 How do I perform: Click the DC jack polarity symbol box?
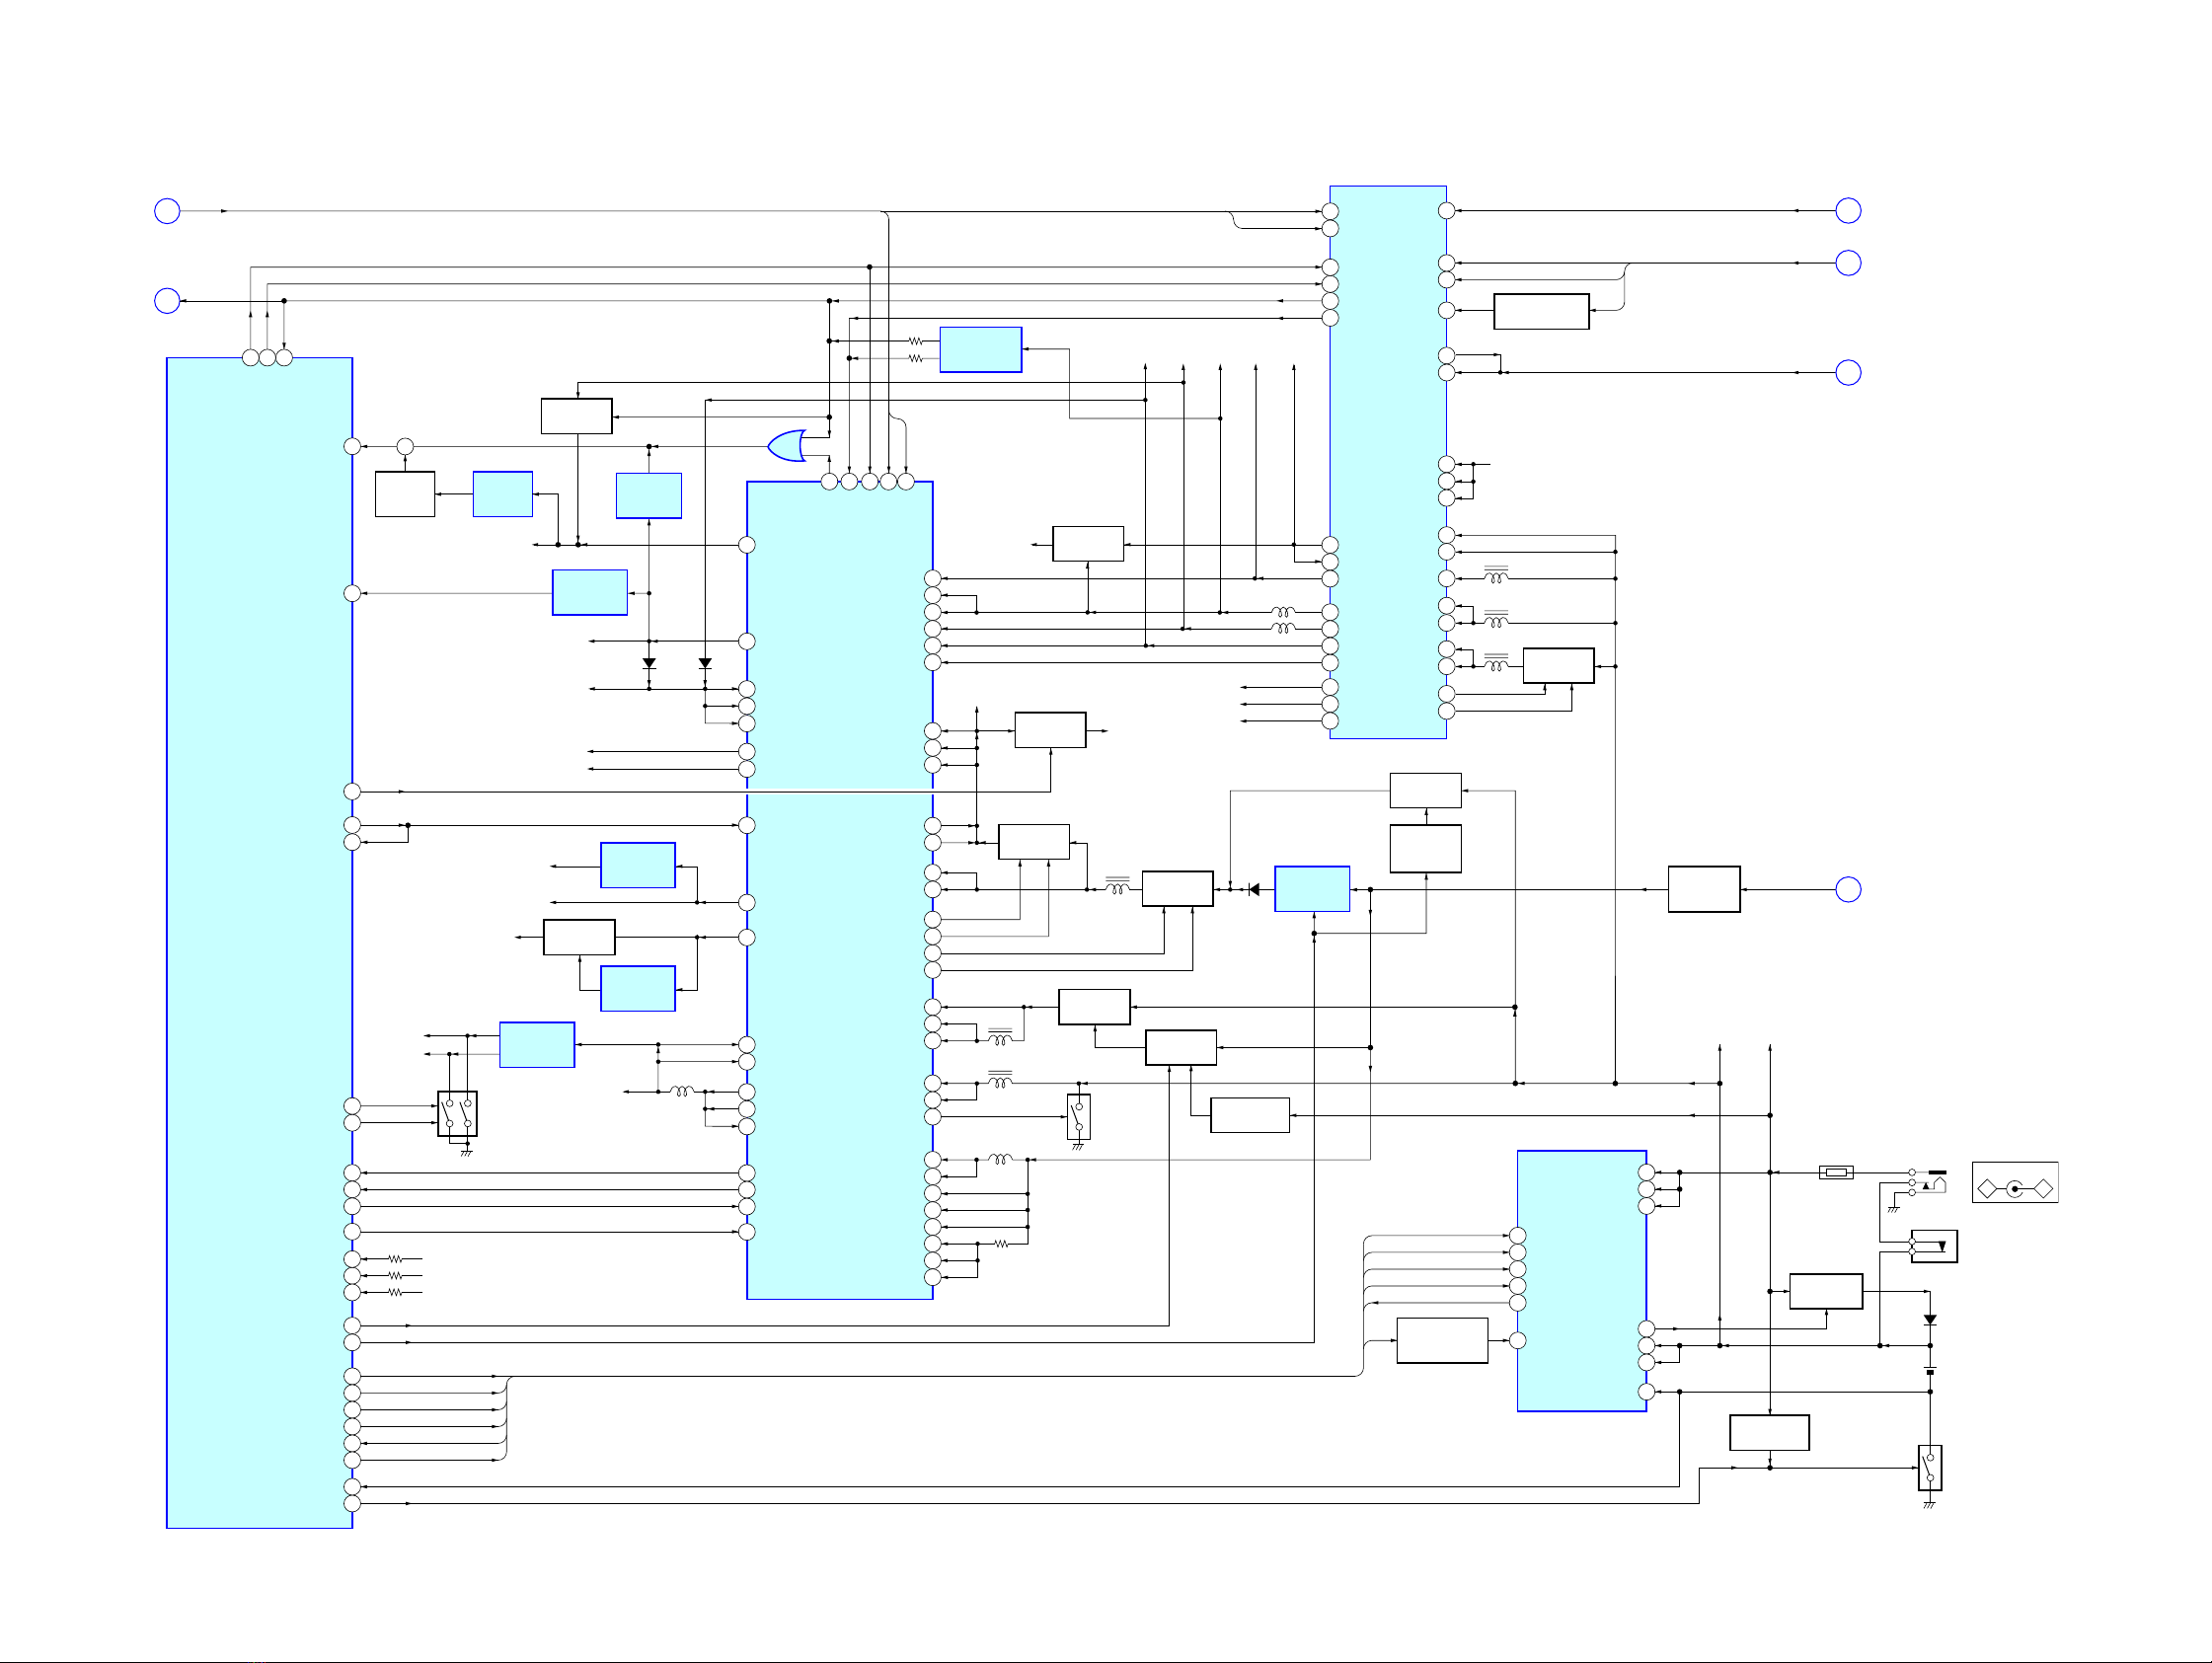pos(2015,1182)
